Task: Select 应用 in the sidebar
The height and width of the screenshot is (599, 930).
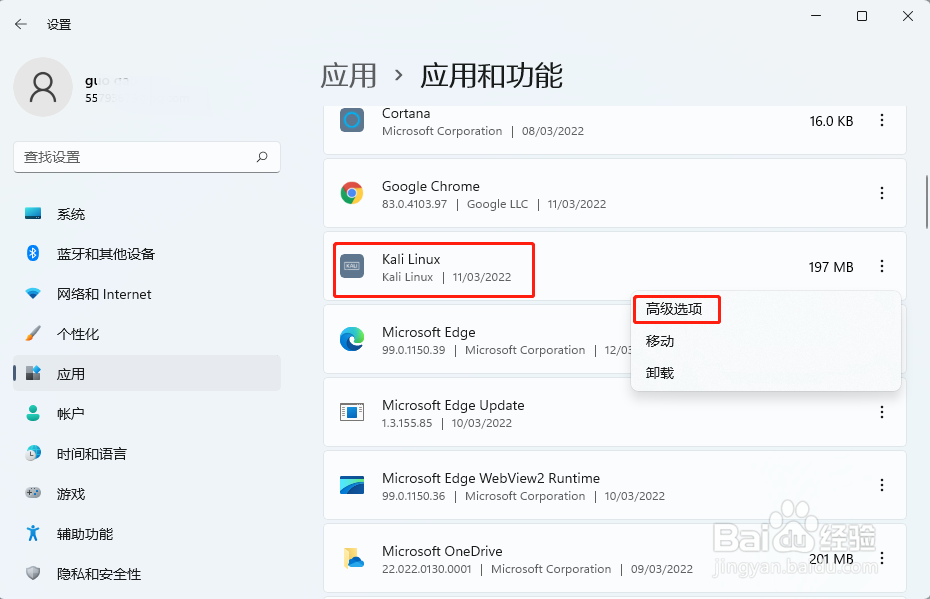Action: [146, 374]
